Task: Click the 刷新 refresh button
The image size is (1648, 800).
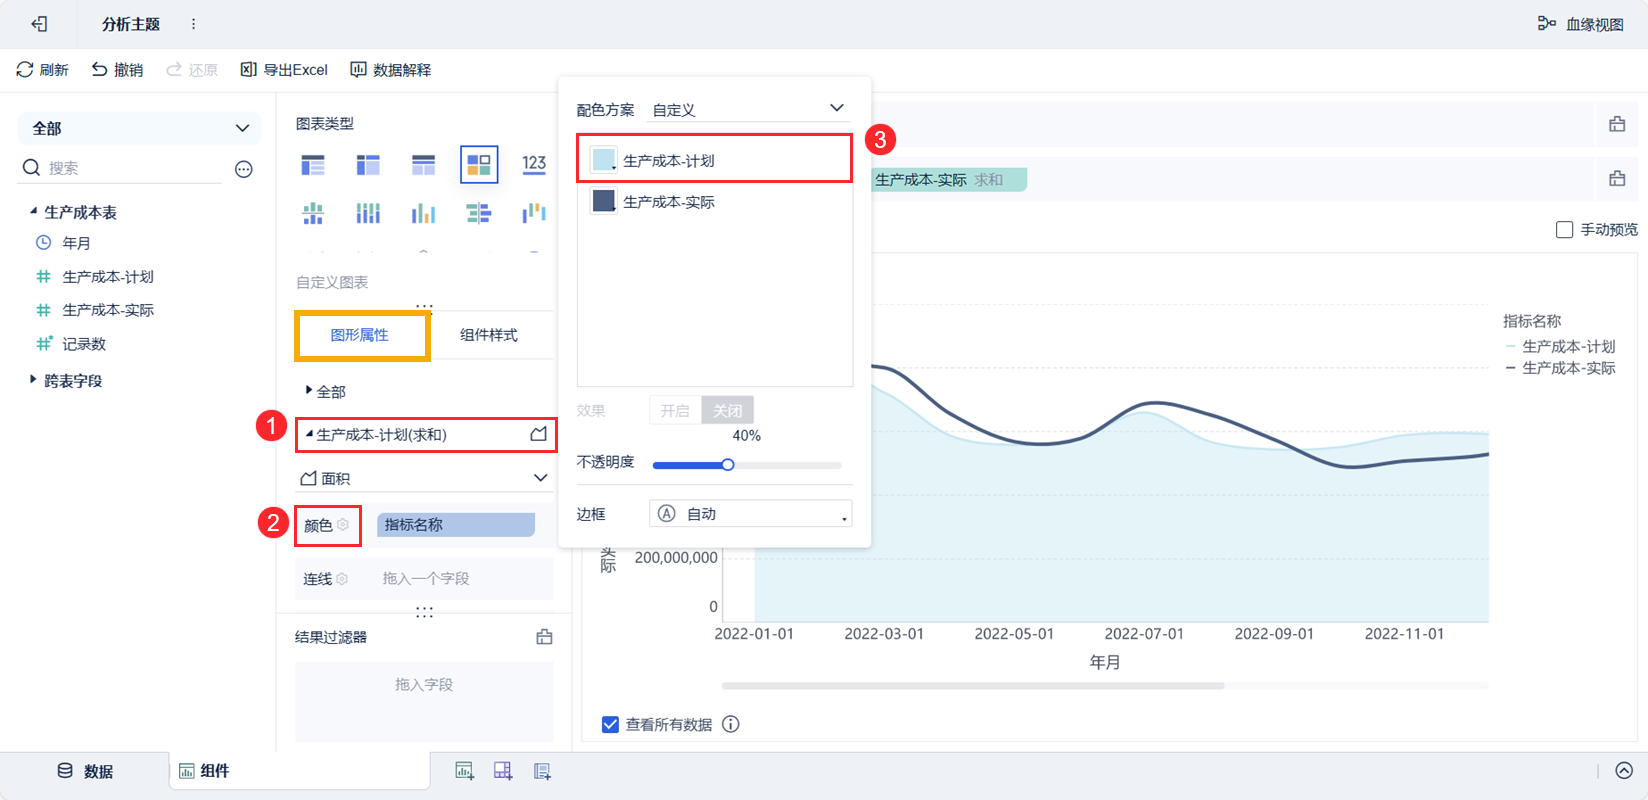Action: pyautogui.click(x=42, y=70)
